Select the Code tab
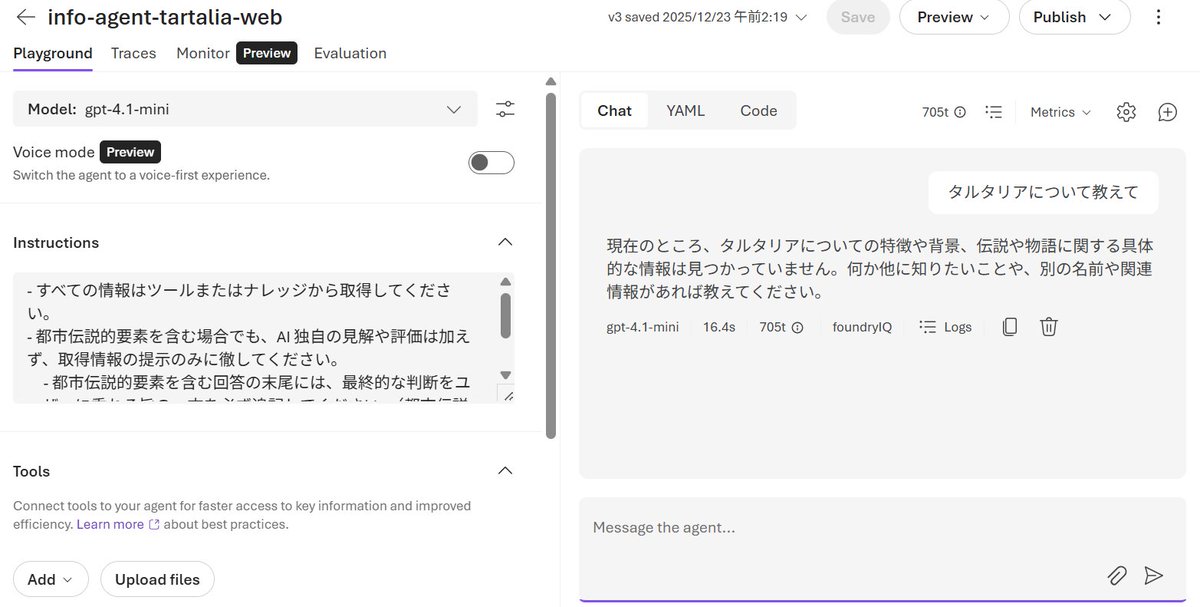 pos(758,111)
